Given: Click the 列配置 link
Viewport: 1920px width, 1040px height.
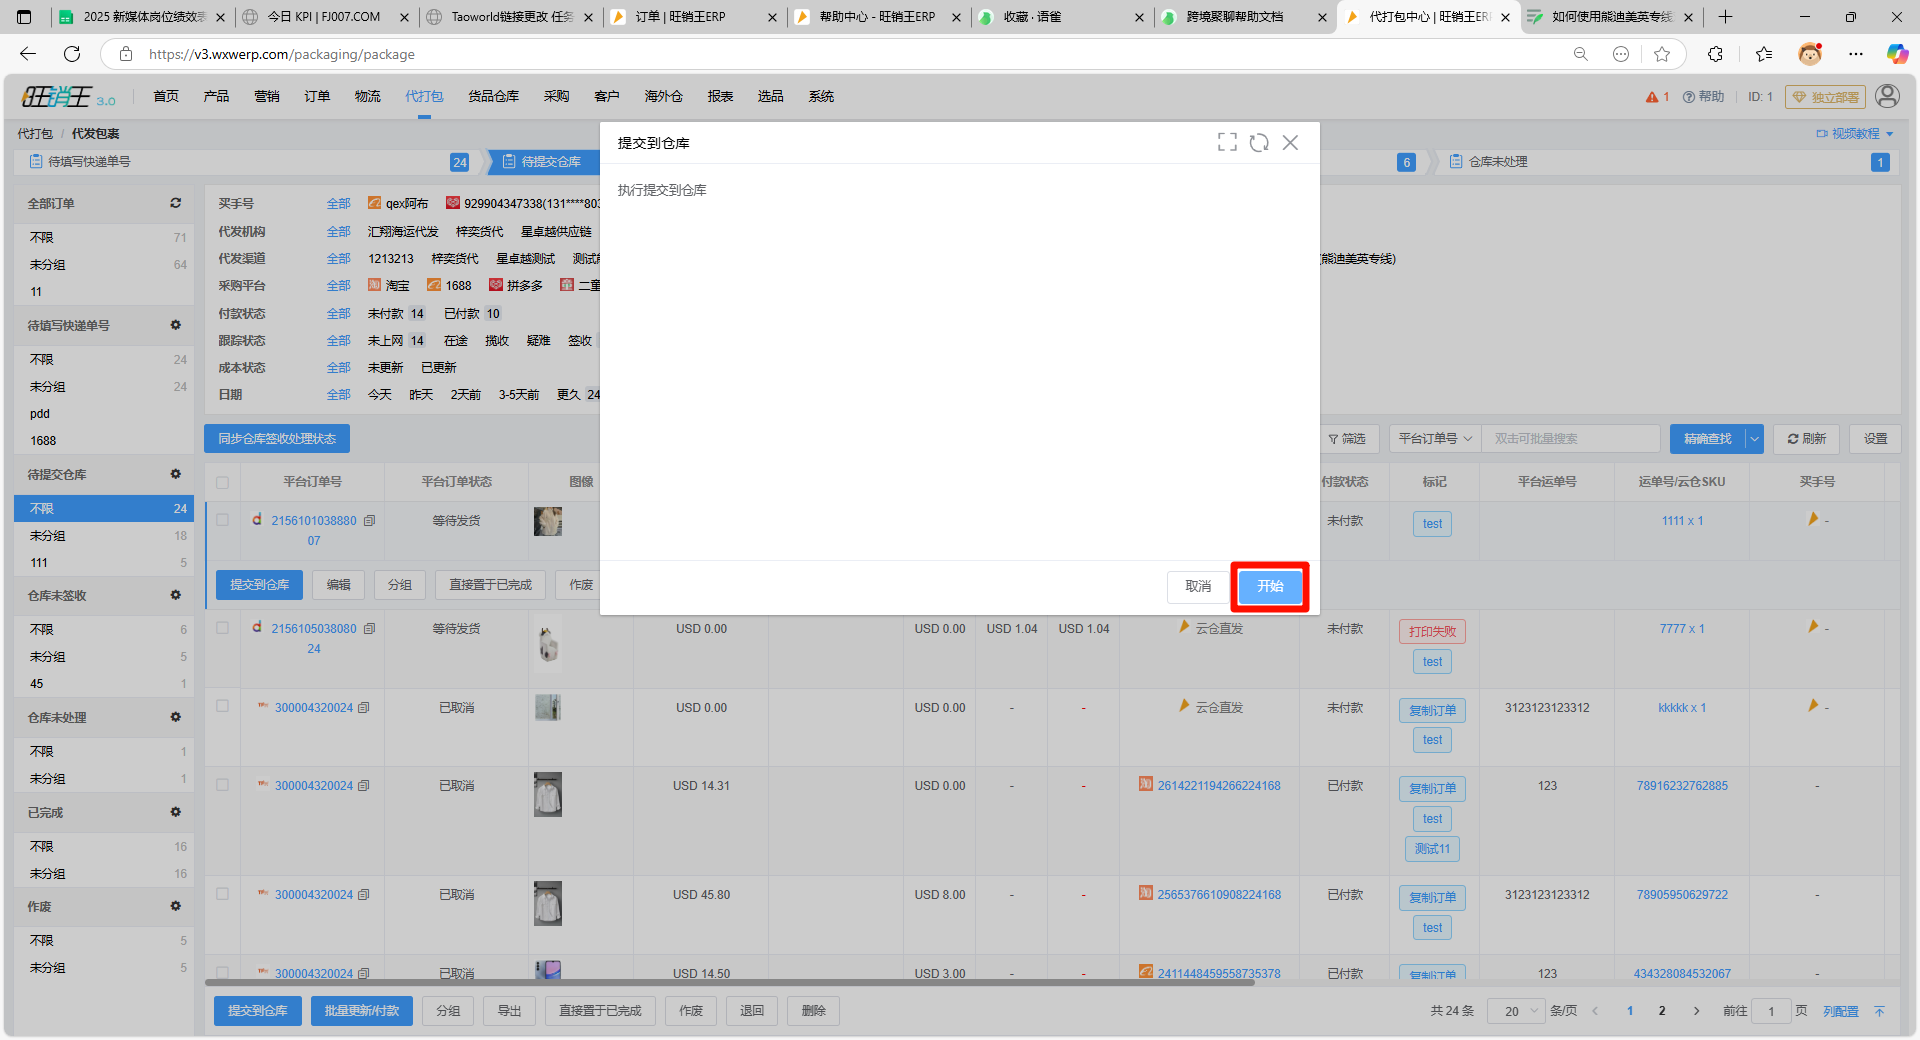Looking at the screenshot, I should pyautogui.click(x=1840, y=1011).
